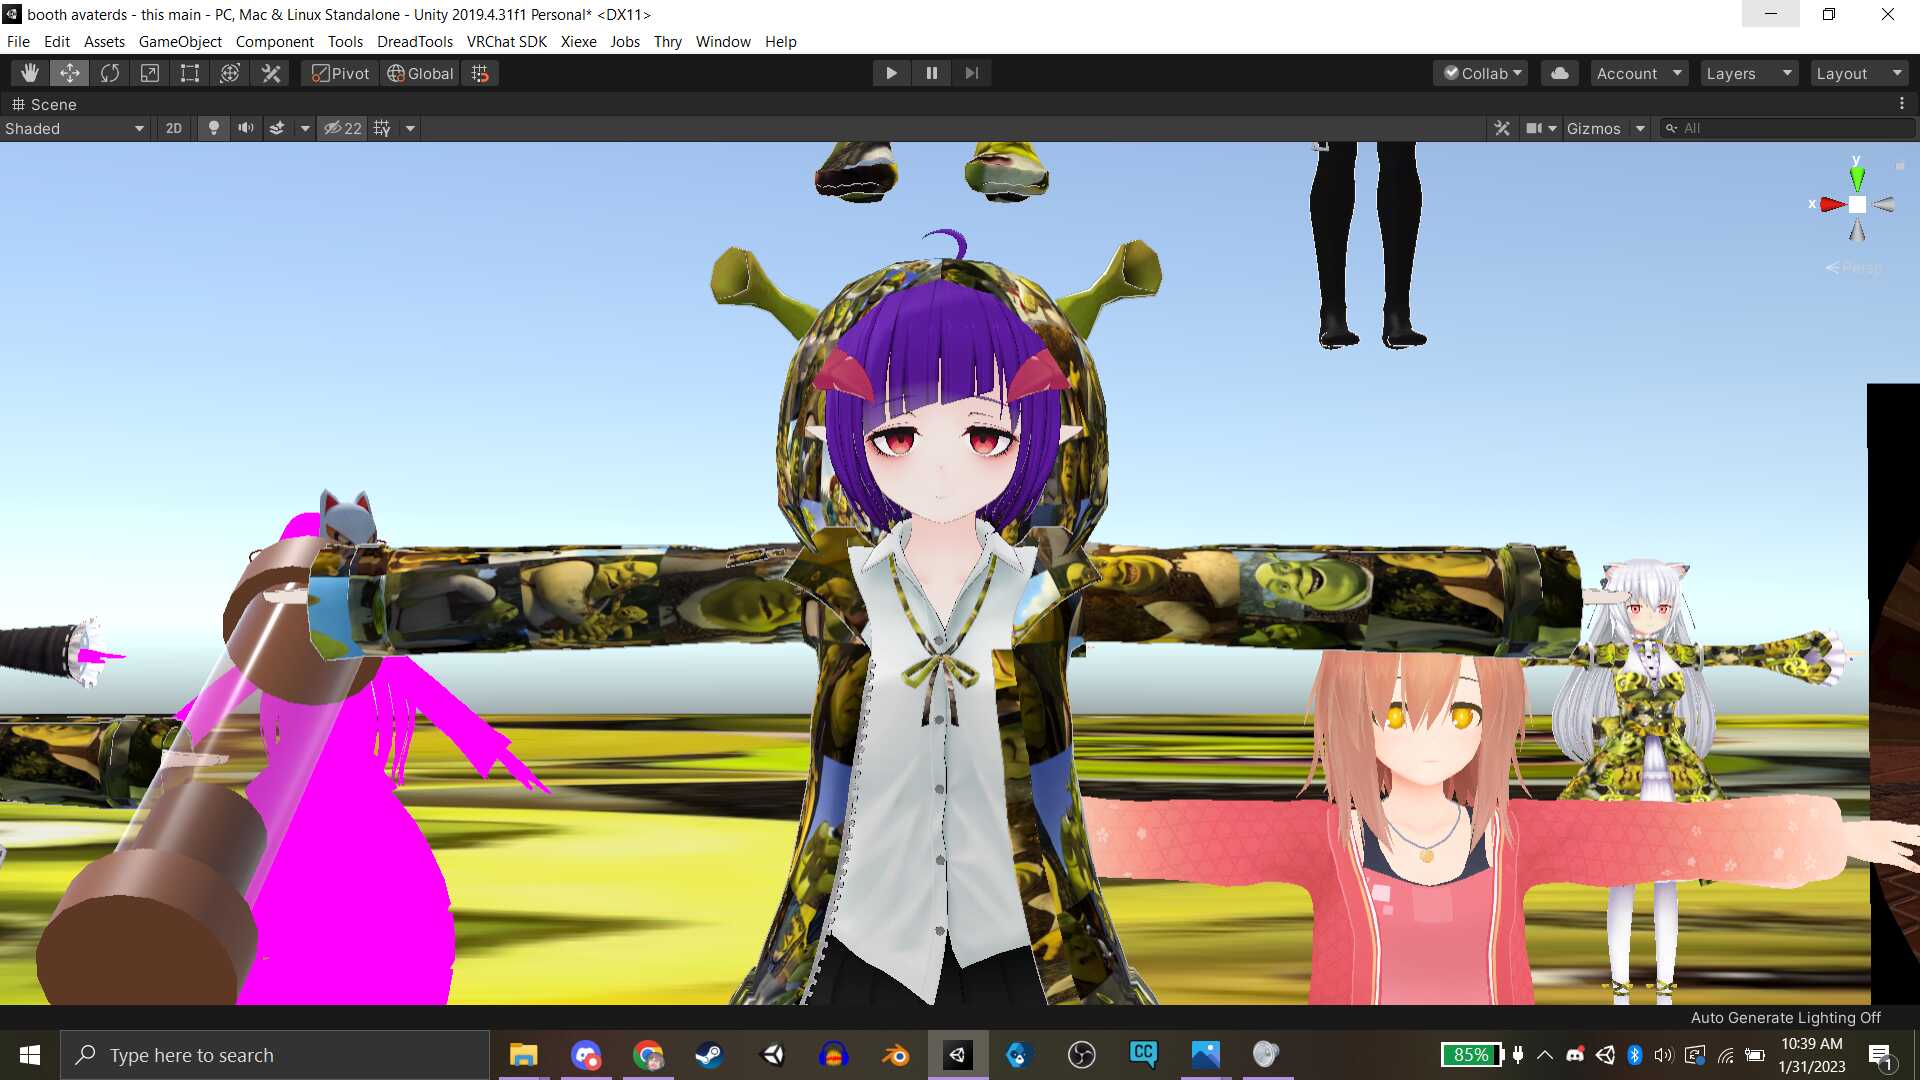This screenshot has height=1080, width=1920.
Task: Select the Hand tool
Action: pos(30,73)
